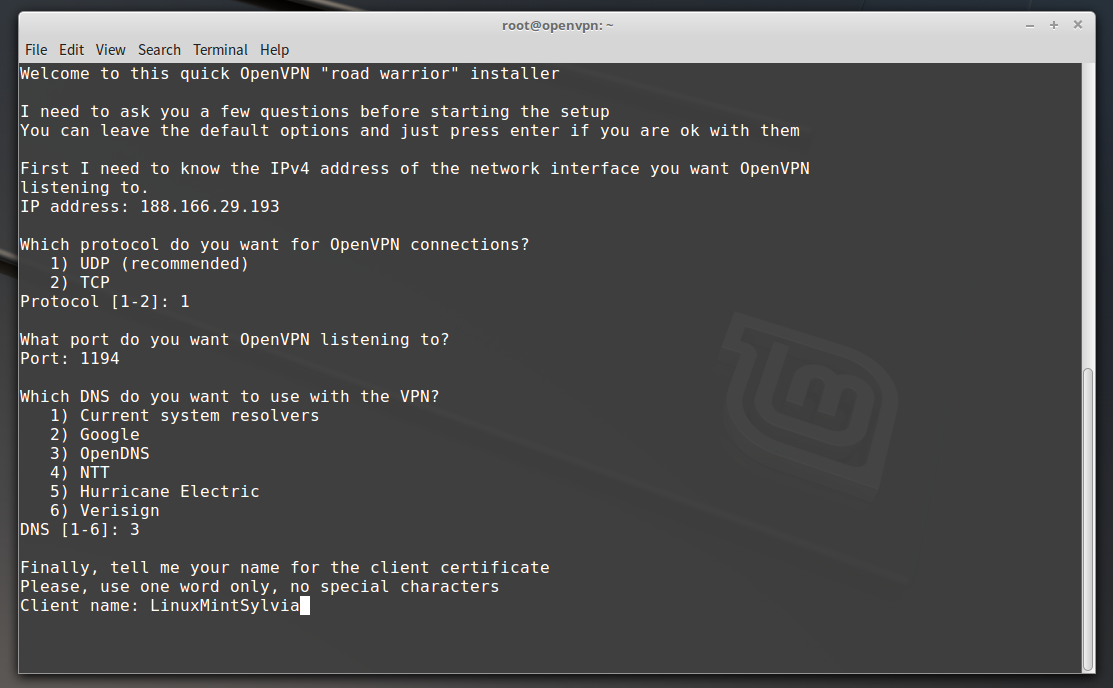This screenshot has width=1113, height=688.
Task: Close the root@openvpn terminal window
Action: pyautogui.click(x=1077, y=25)
